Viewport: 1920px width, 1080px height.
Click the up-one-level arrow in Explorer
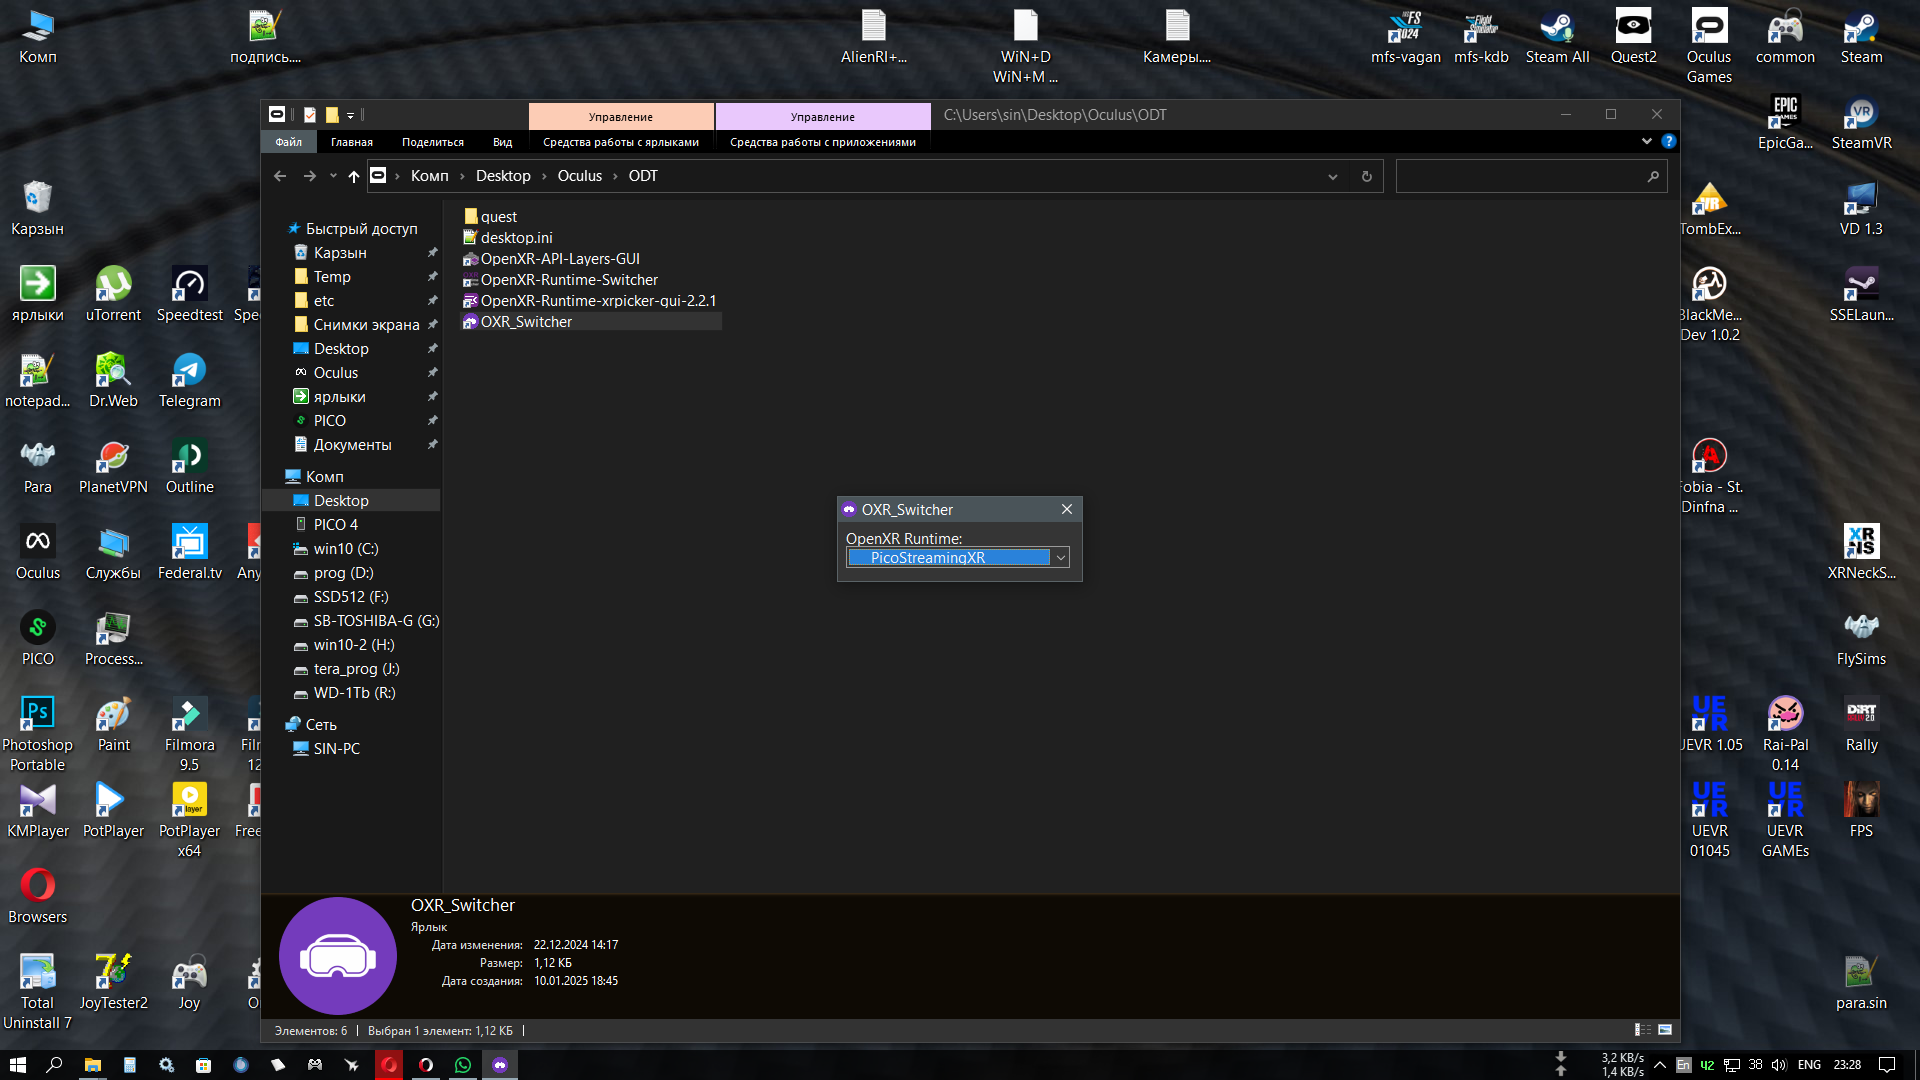353,176
